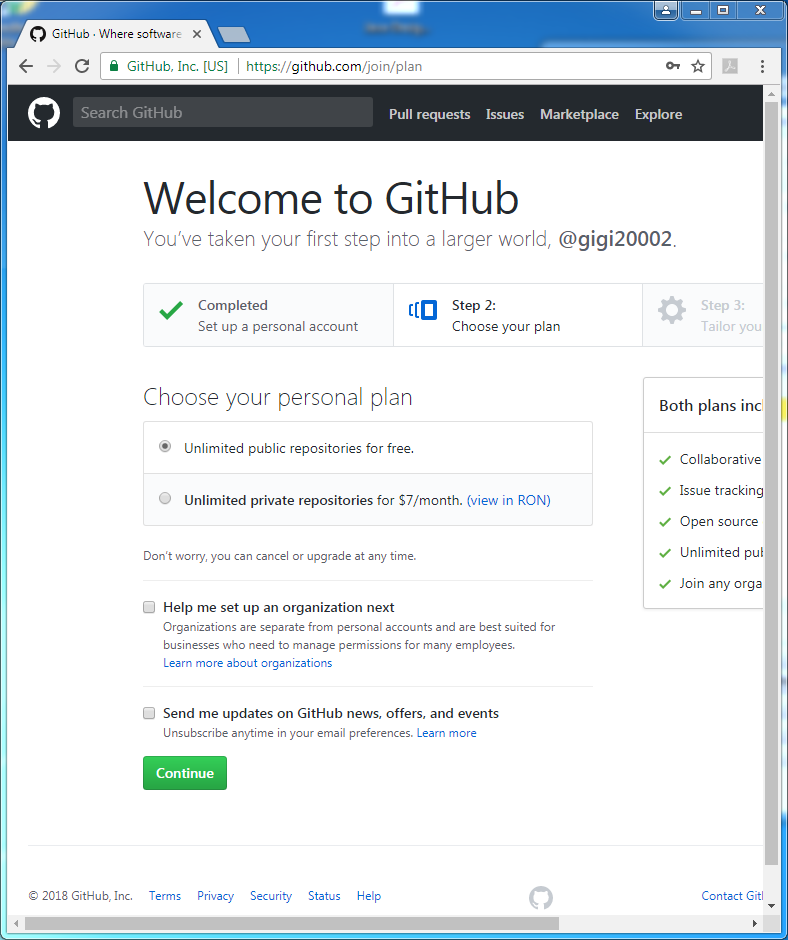Bookmark this page with the star icon
The width and height of the screenshot is (788, 940).
tap(697, 66)
